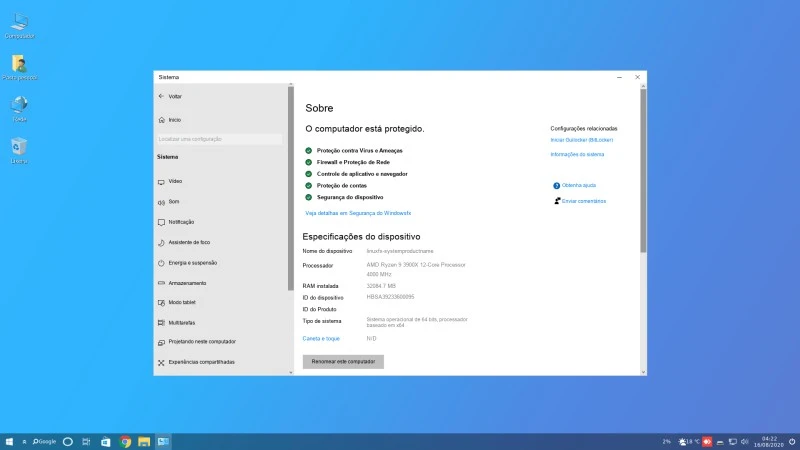
Task: Open Iniciar Guilocker (BitLocker) link
Action: (582, 140)
